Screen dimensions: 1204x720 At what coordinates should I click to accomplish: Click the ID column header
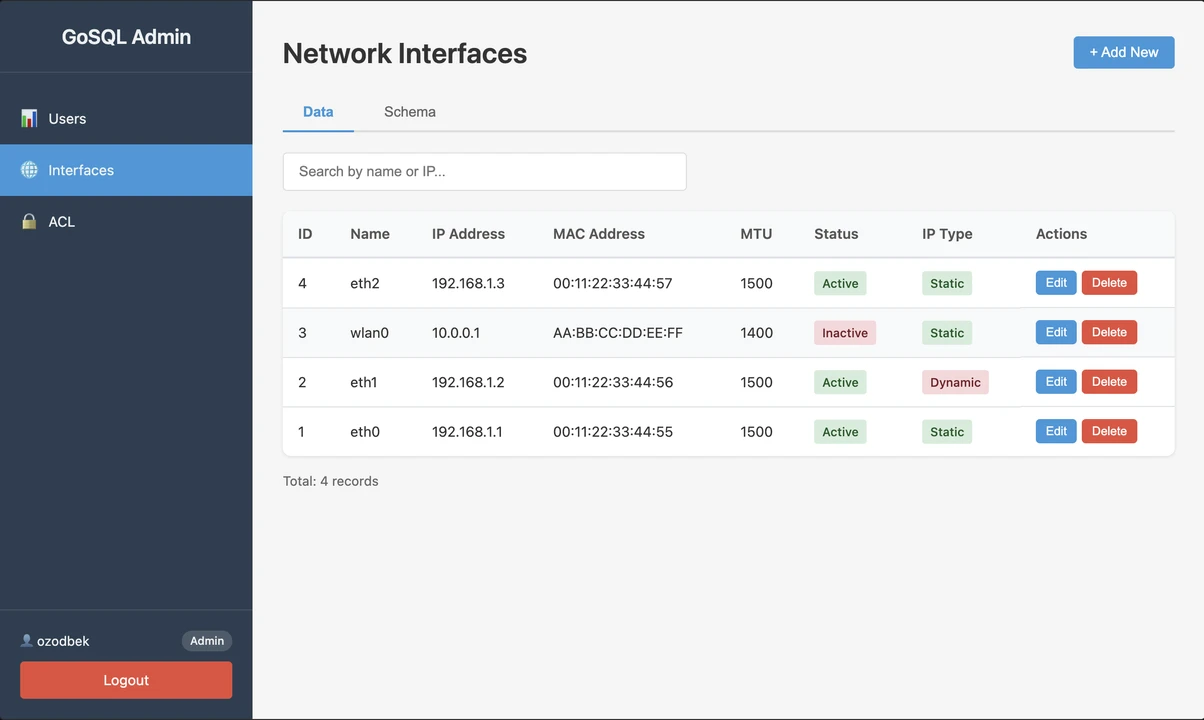305,234
